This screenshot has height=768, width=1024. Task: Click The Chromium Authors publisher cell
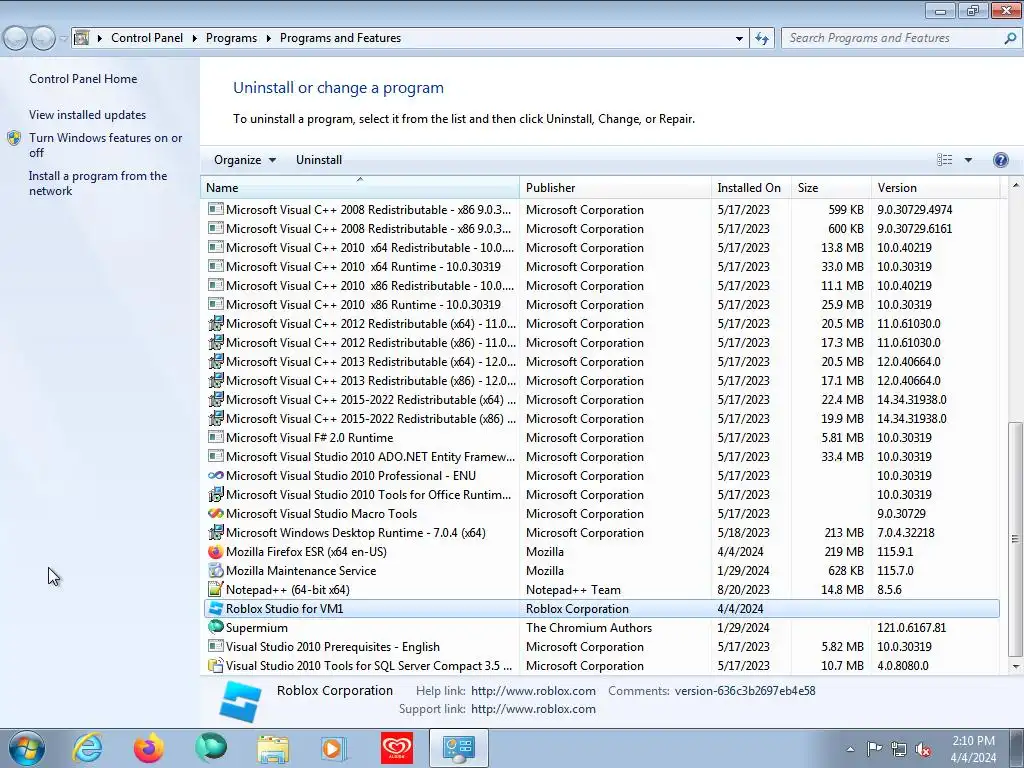pyautogui.click(x=589, y=628)
